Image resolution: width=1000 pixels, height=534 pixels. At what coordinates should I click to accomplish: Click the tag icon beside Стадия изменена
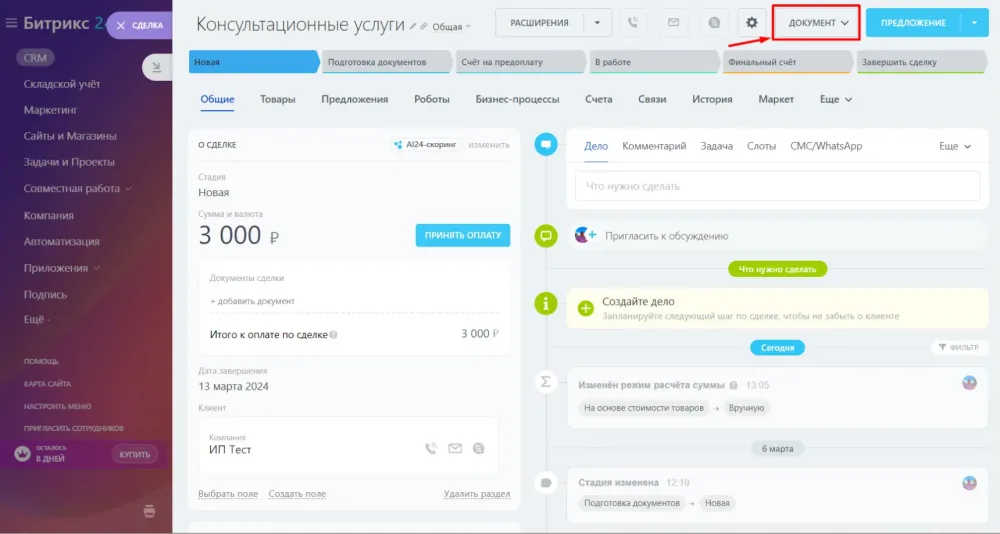[x=546, y=483]
